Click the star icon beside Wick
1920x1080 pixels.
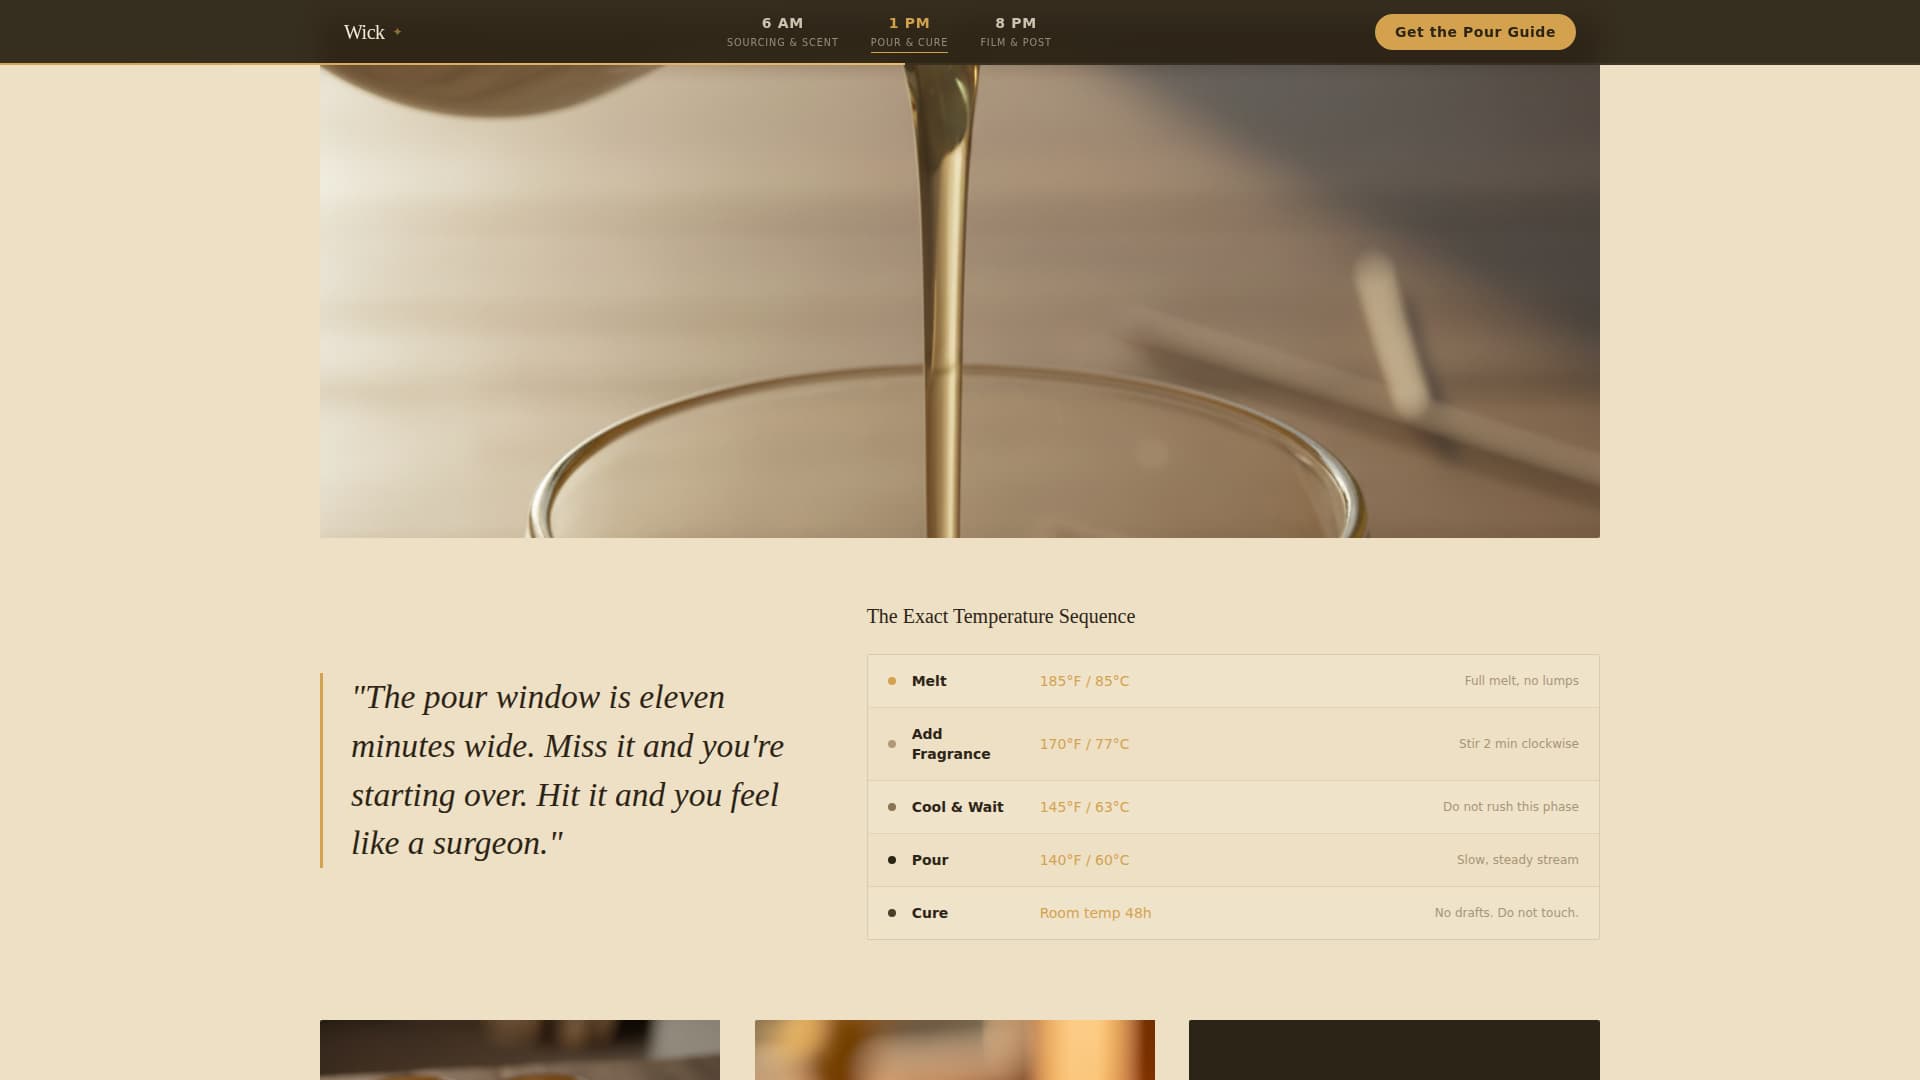click(398, 32)
